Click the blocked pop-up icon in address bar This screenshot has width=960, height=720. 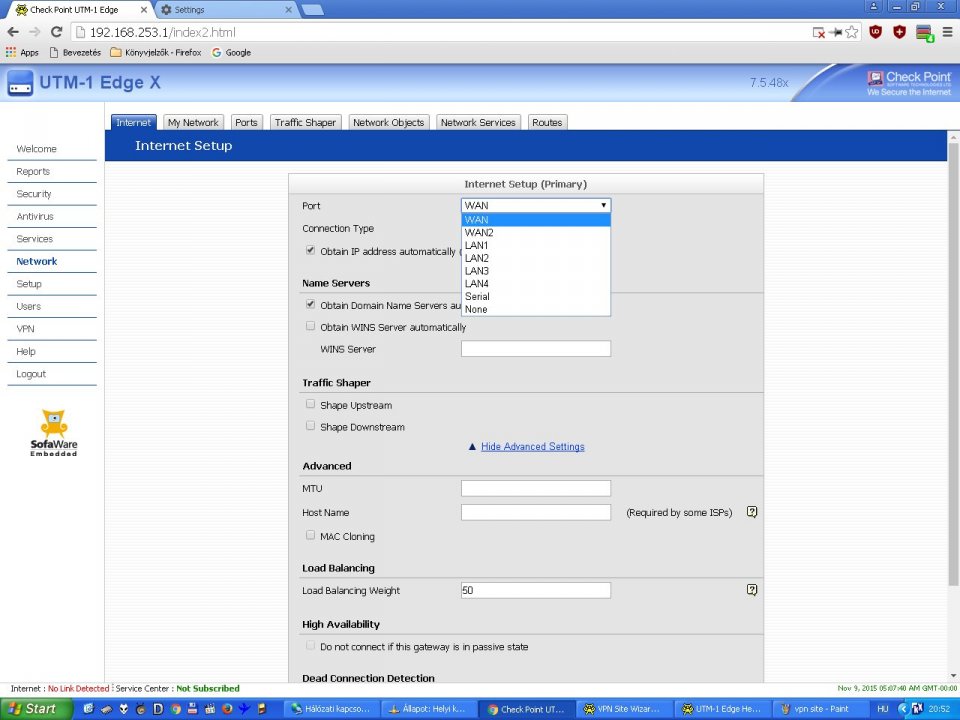point(819,32)
